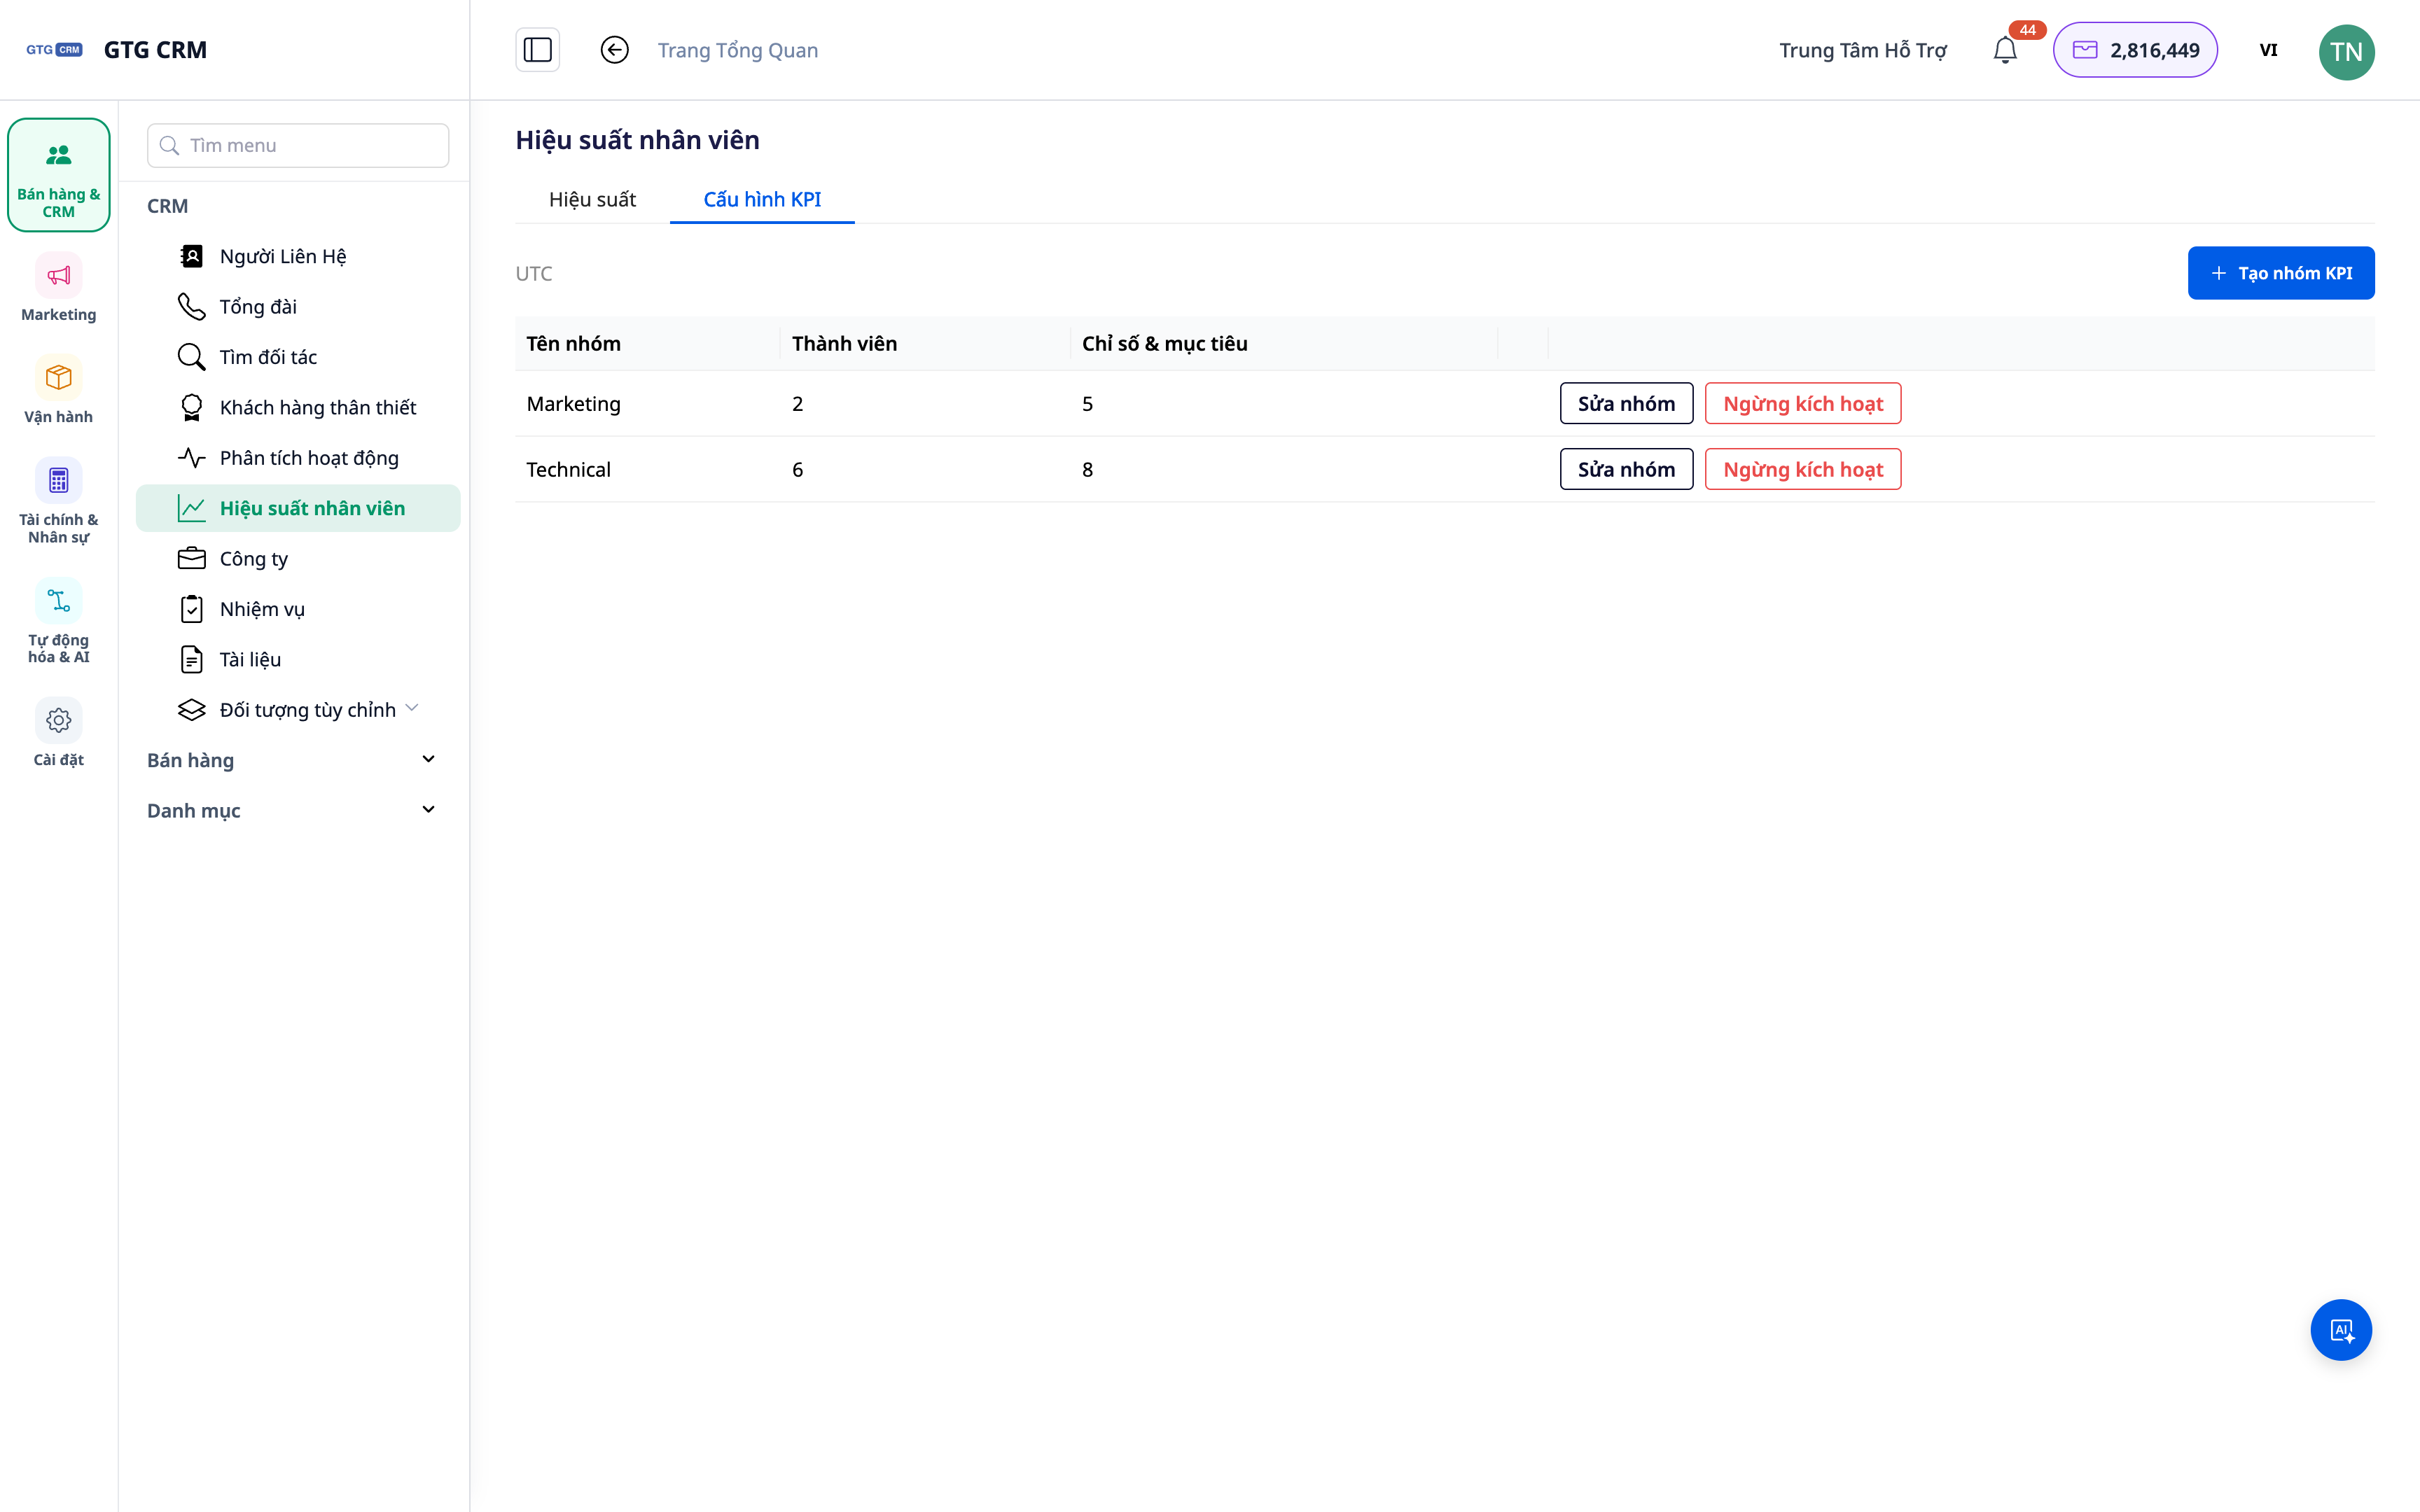Click Ngừng kích hoạt for Technical row
Screen dimensions: 2420x1512
tap(1803, 469)
